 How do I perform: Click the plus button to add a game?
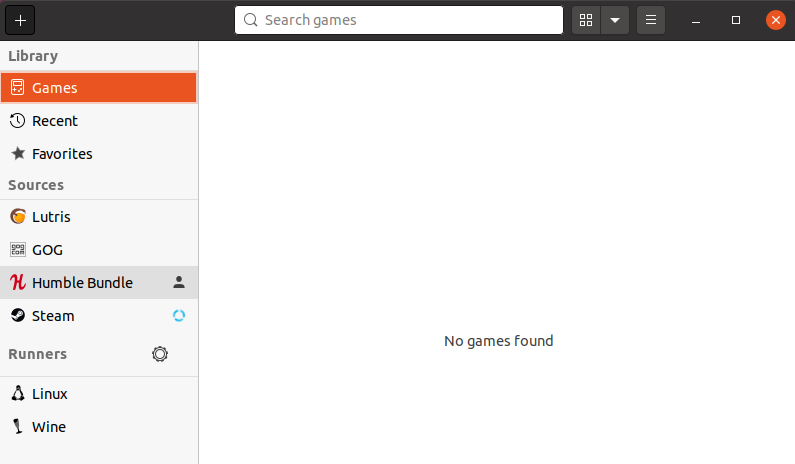20,20
